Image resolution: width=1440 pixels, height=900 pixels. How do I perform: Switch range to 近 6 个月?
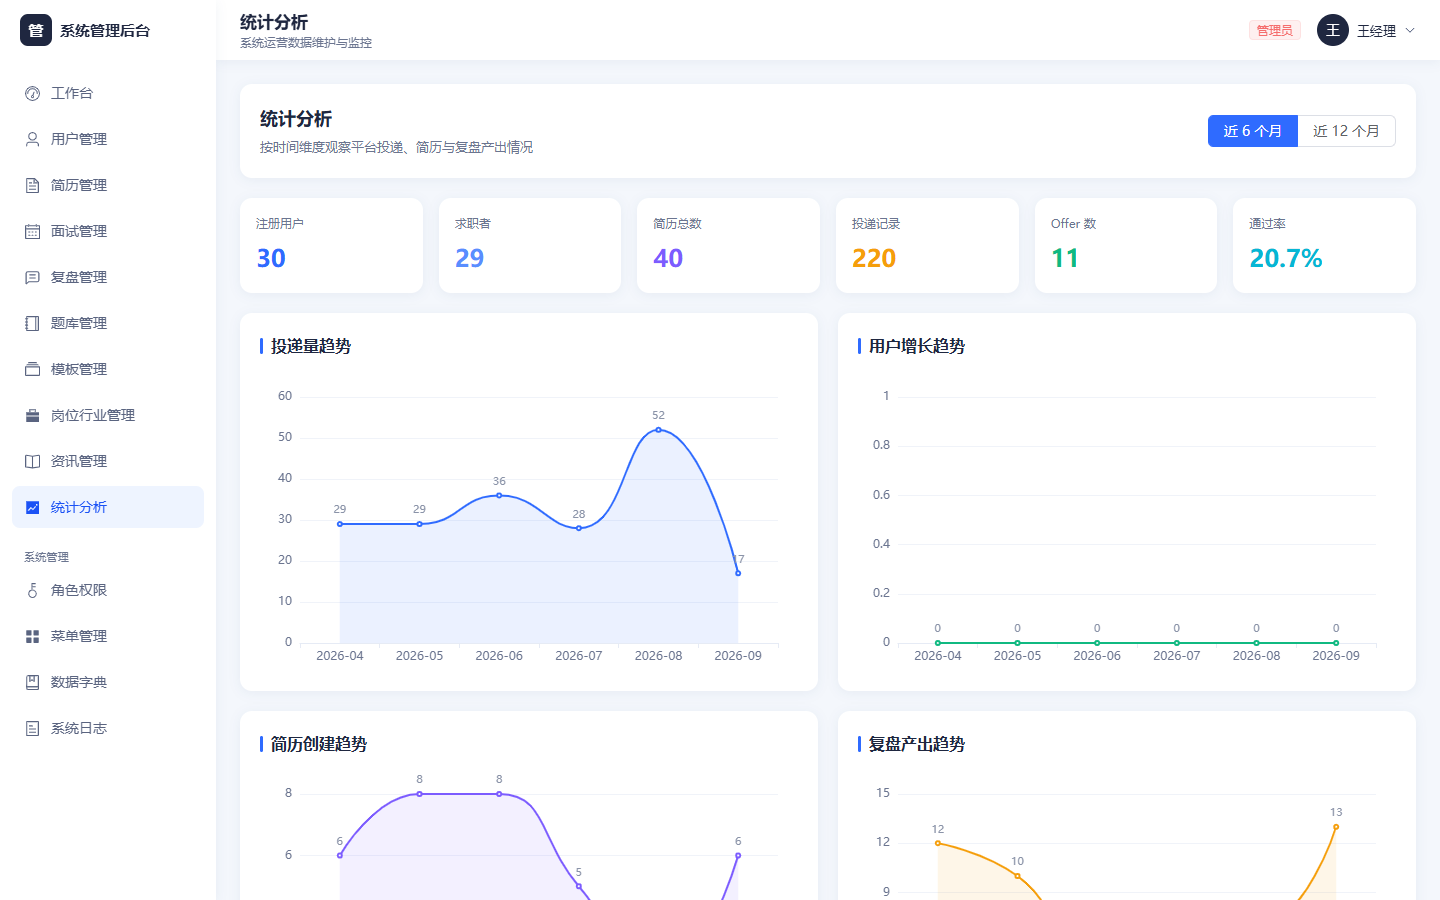pyautogui.click(x=1252, y=131)
